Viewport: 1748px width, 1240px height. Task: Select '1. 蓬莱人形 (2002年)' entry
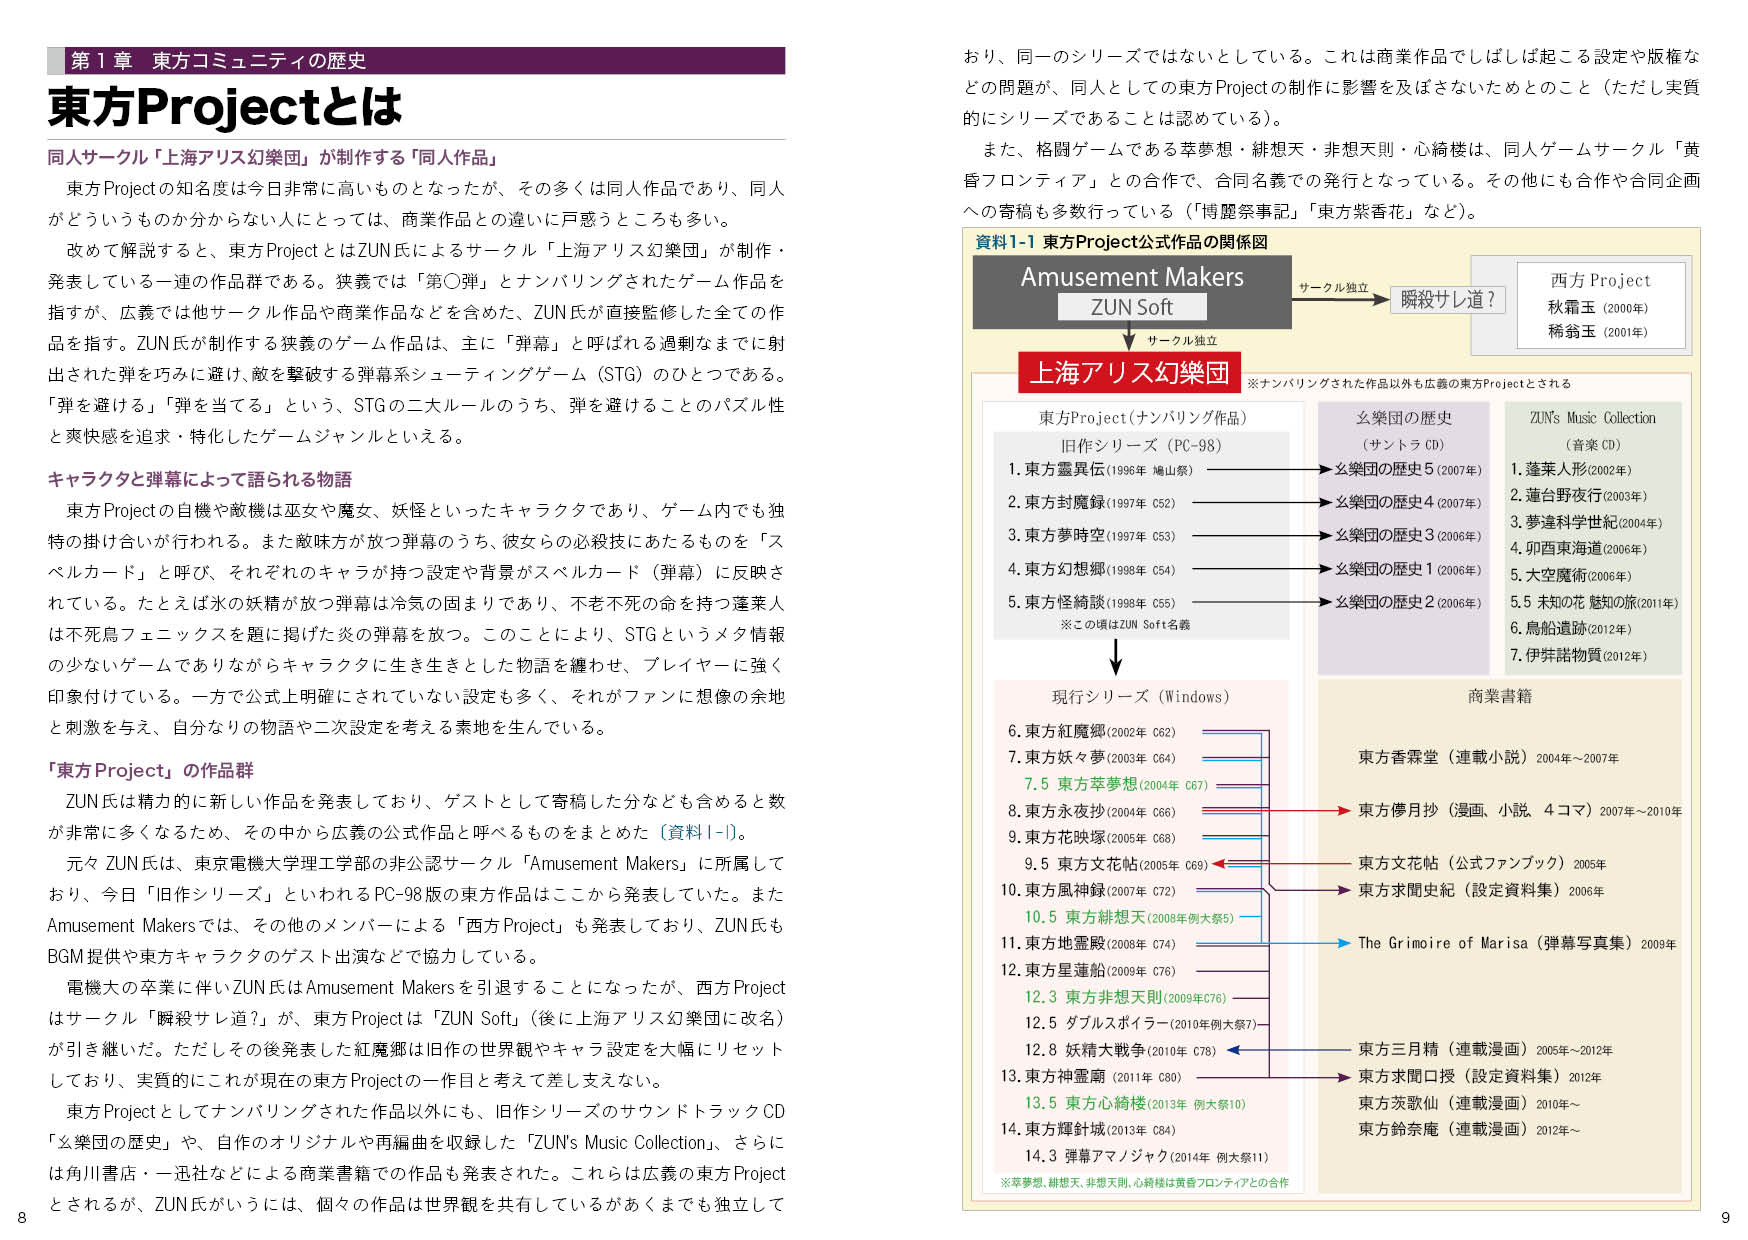coord(1570,469)
